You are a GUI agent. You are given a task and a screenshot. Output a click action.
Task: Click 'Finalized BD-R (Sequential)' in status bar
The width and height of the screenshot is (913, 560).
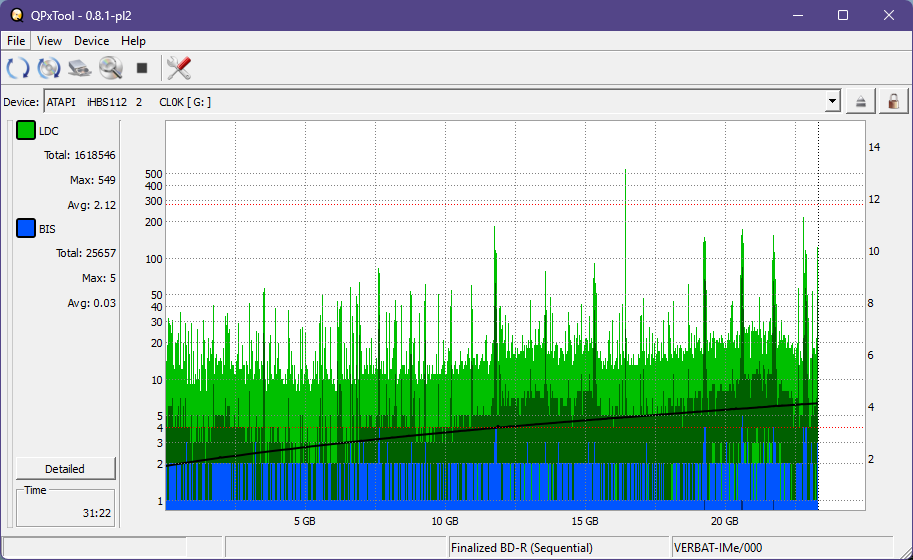click(522, 548)
